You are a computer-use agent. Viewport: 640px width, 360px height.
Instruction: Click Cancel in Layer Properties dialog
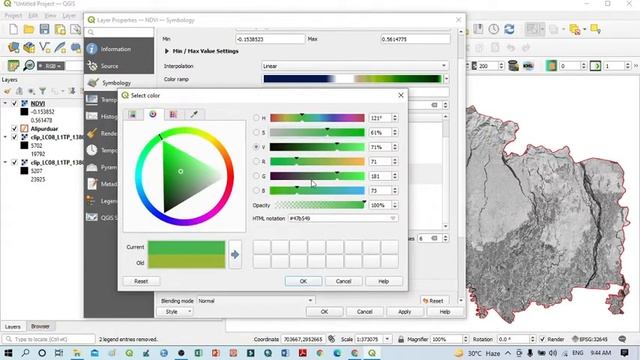click(x=364, y=312)
